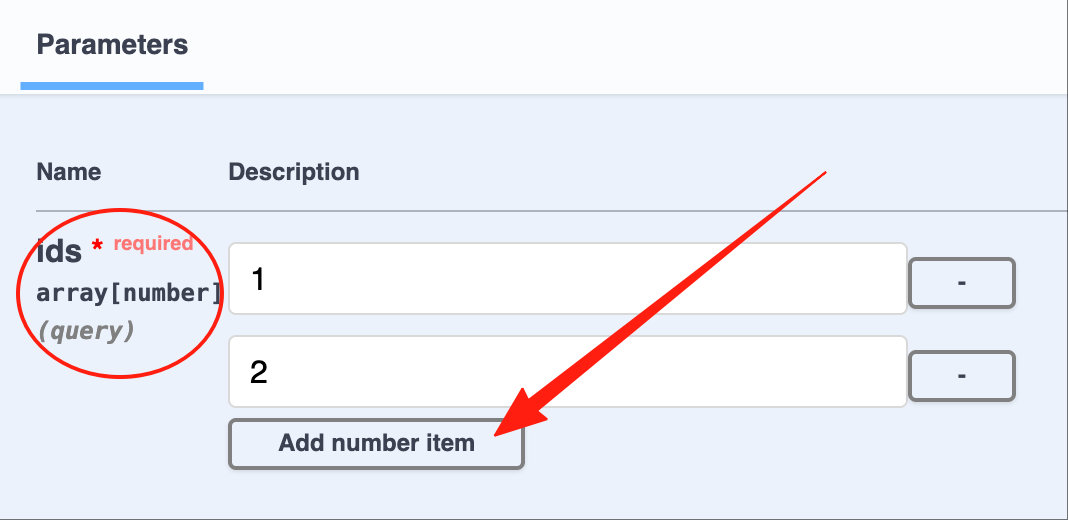Click the Name column header
1068x520 pixels.
click(x=69, y=172)
